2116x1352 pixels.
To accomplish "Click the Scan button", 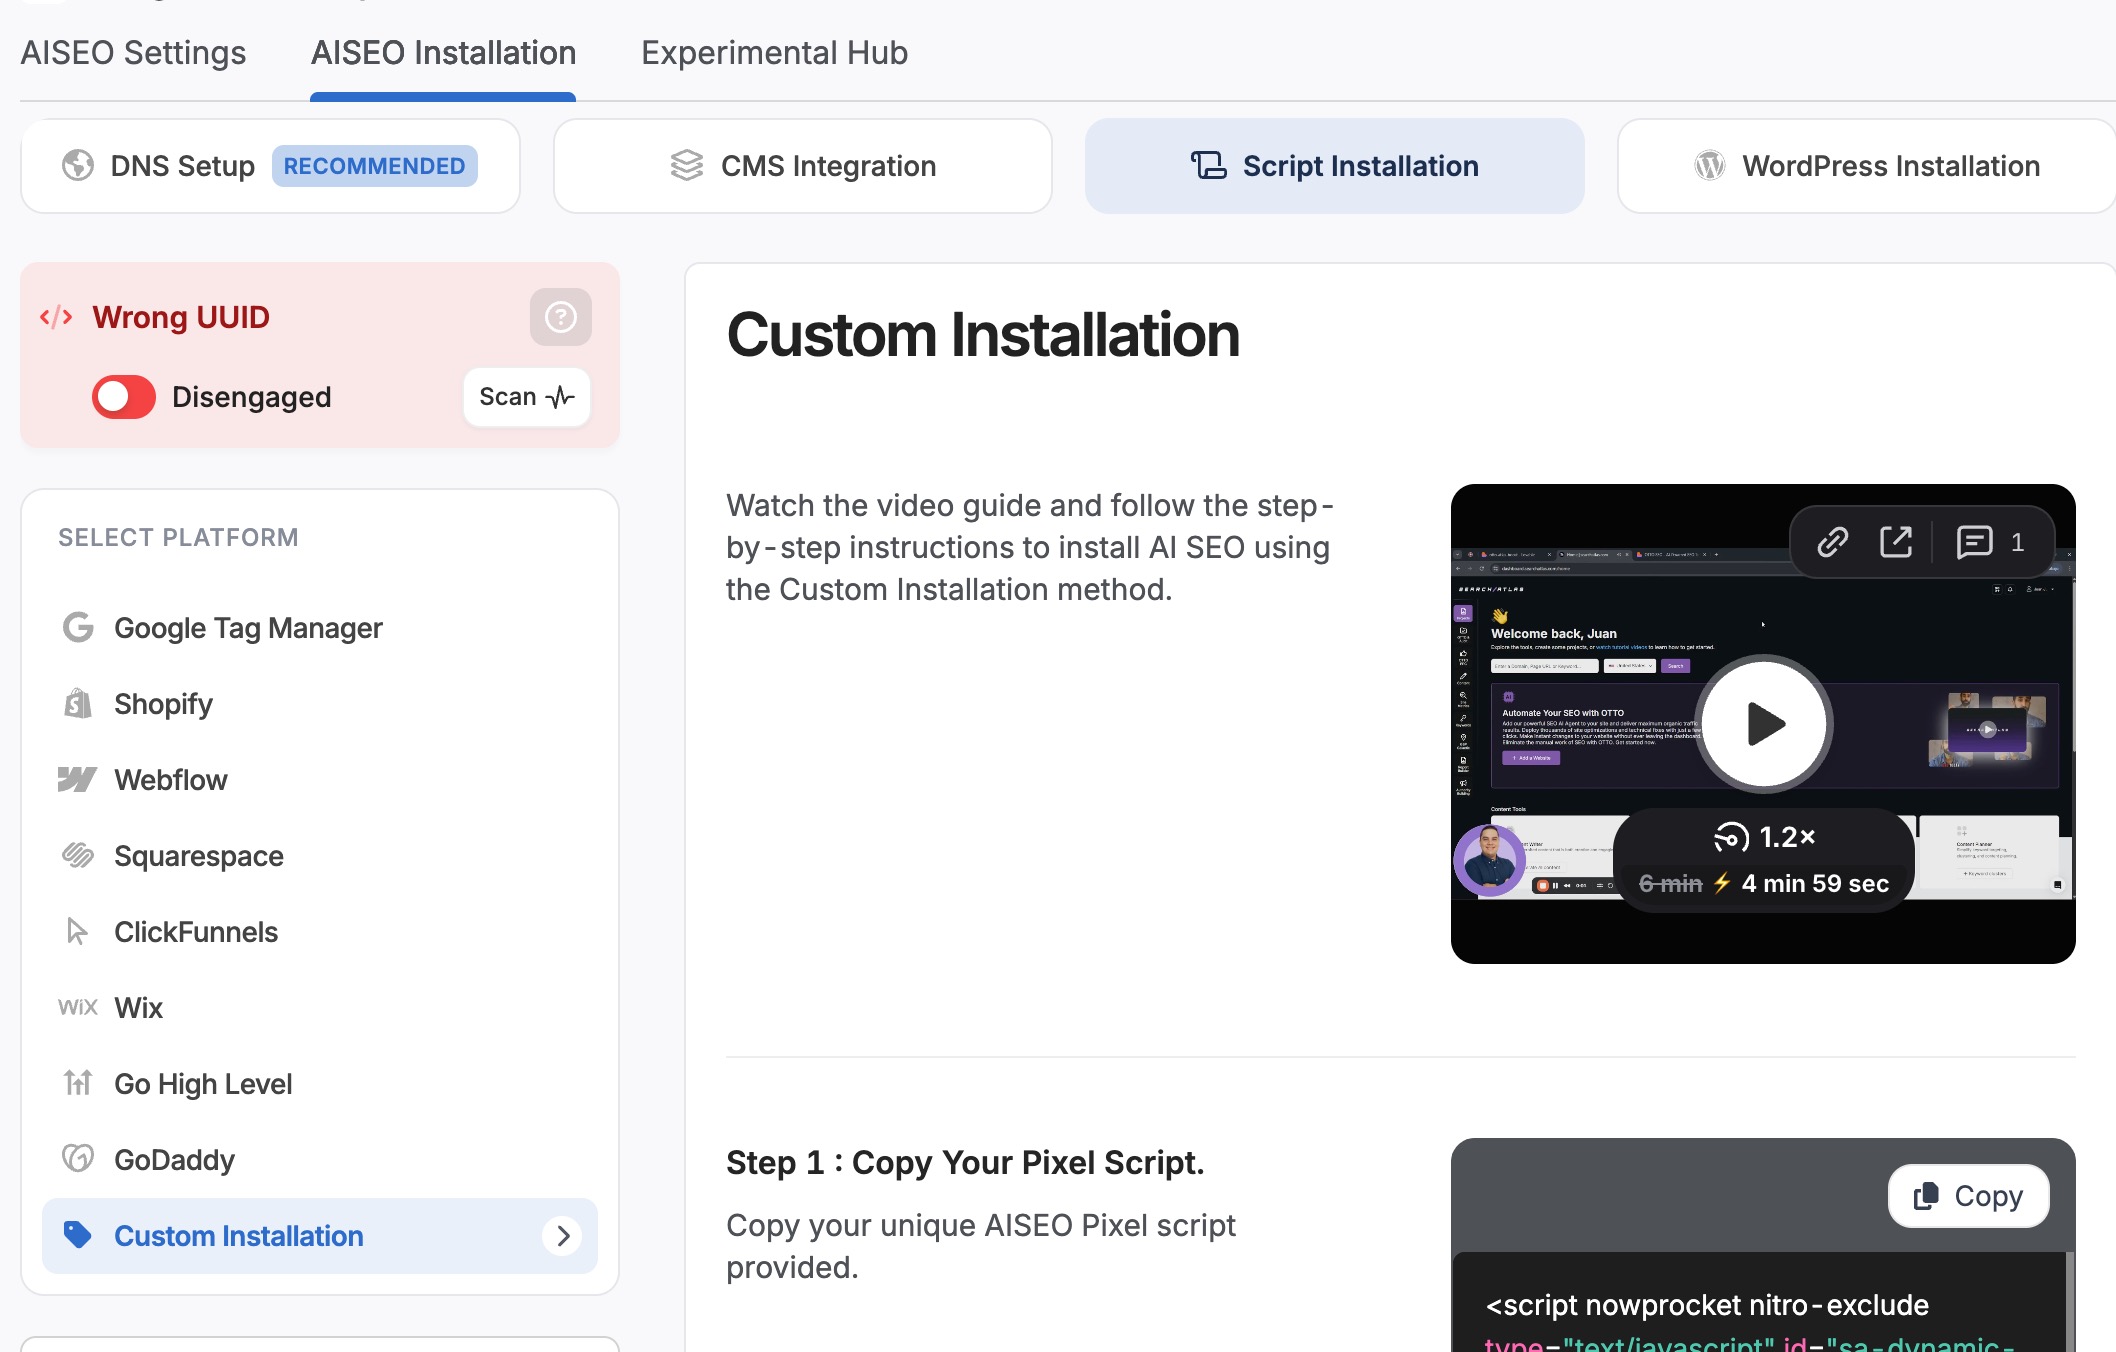I will pos(526,396).
